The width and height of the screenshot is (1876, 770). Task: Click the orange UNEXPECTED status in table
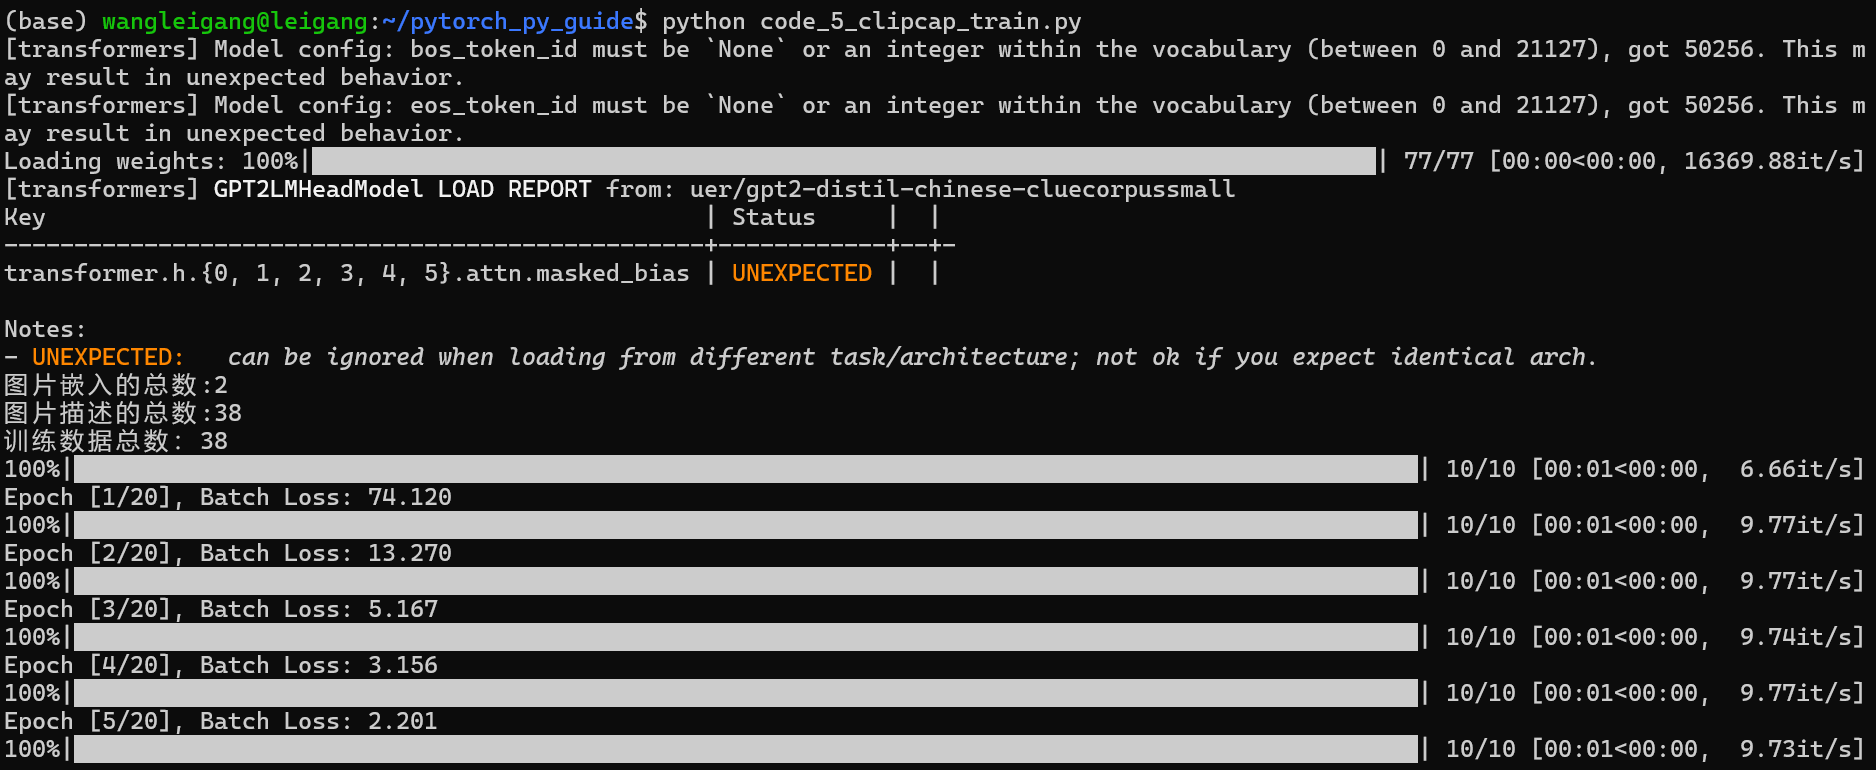click(802, 273)
